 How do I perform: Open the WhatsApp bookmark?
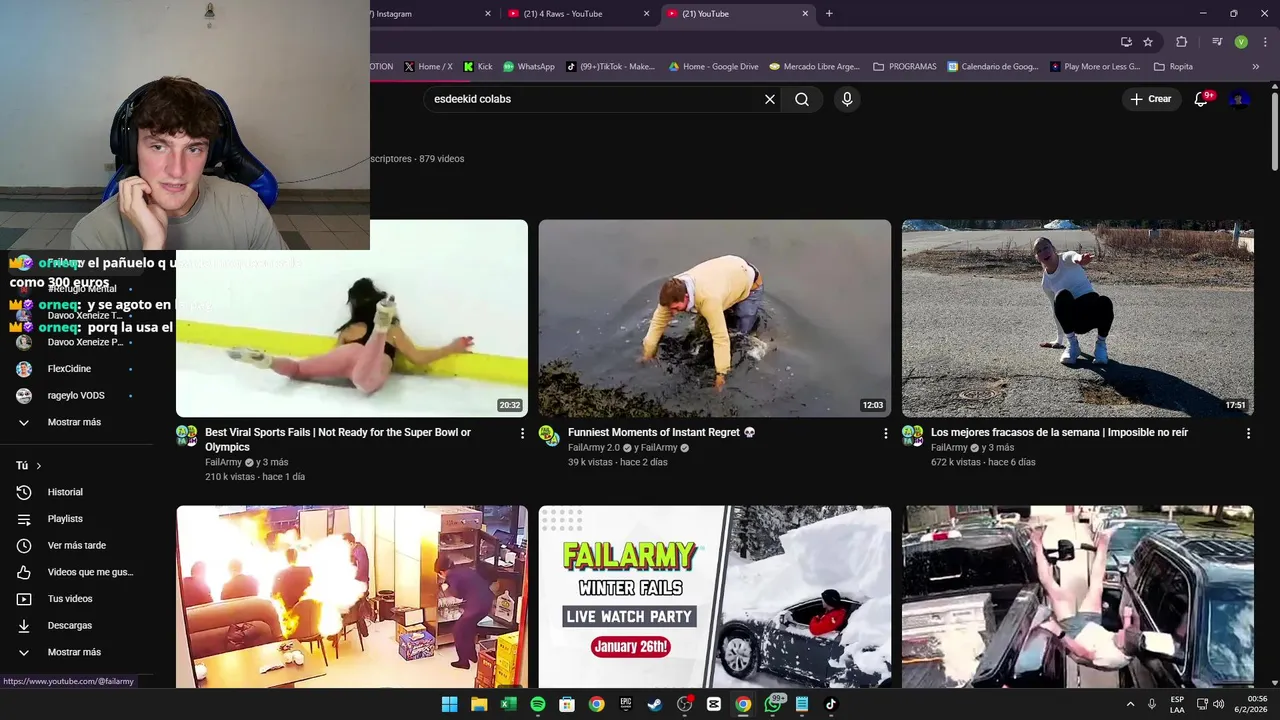528,67
